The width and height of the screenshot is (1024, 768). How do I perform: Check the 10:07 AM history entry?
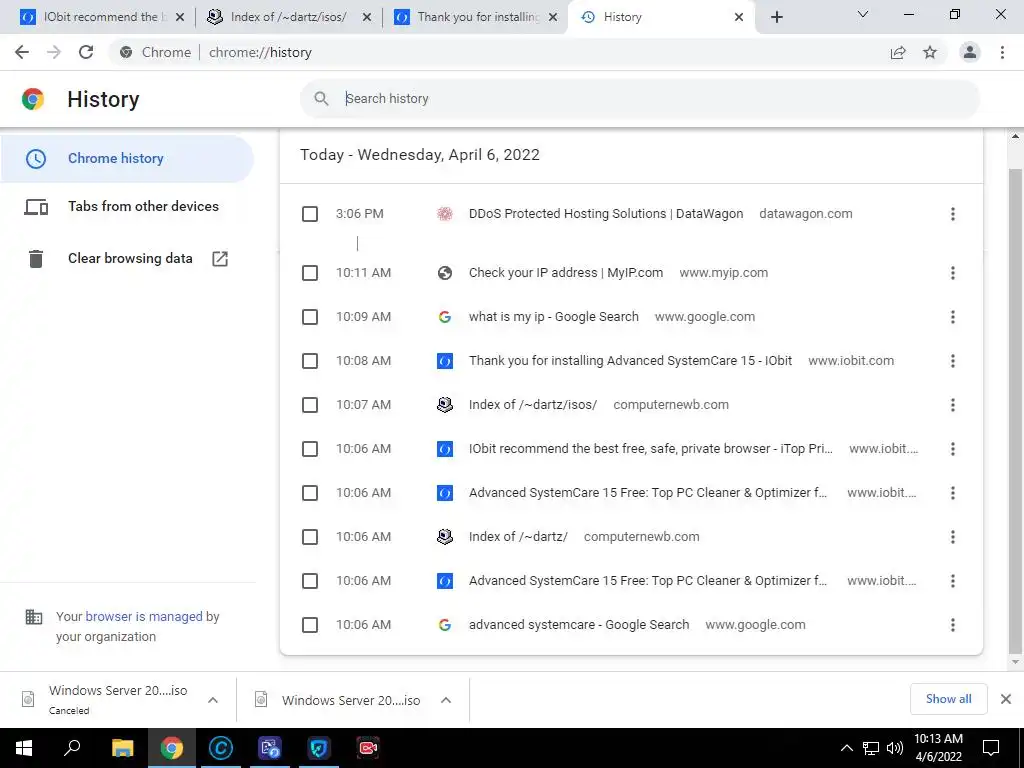pos(310,406)
